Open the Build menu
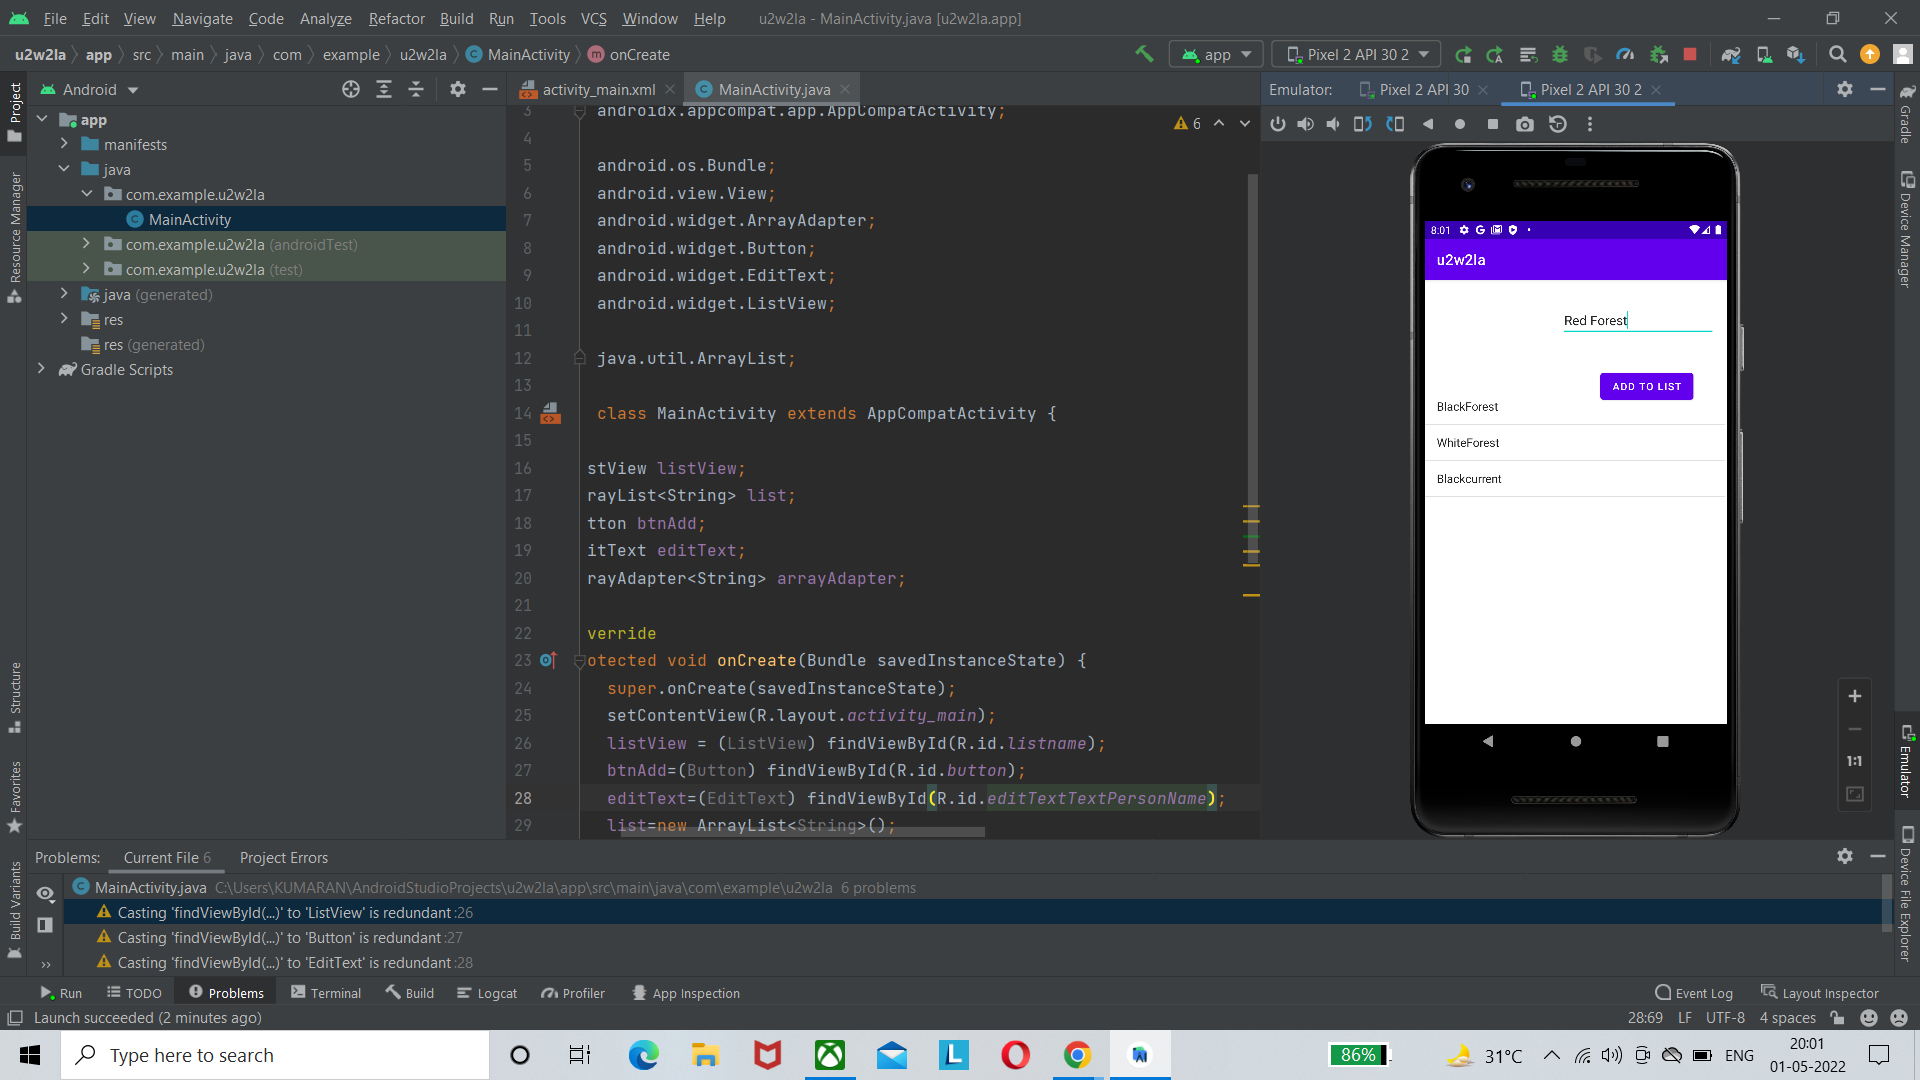 pos(456,18)
